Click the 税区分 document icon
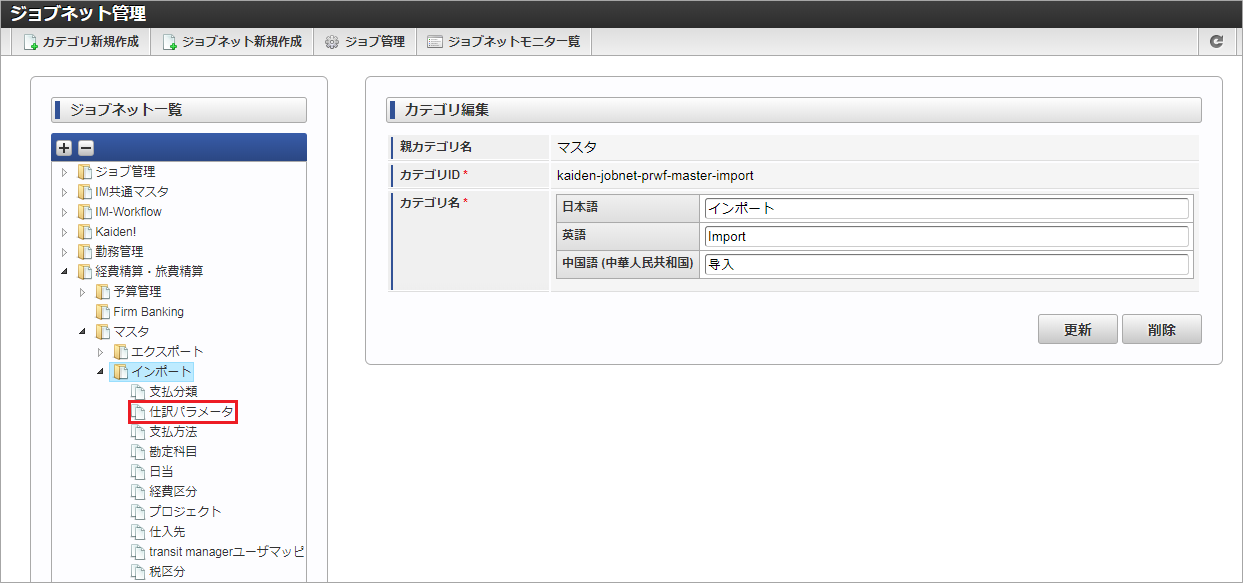 139,572
